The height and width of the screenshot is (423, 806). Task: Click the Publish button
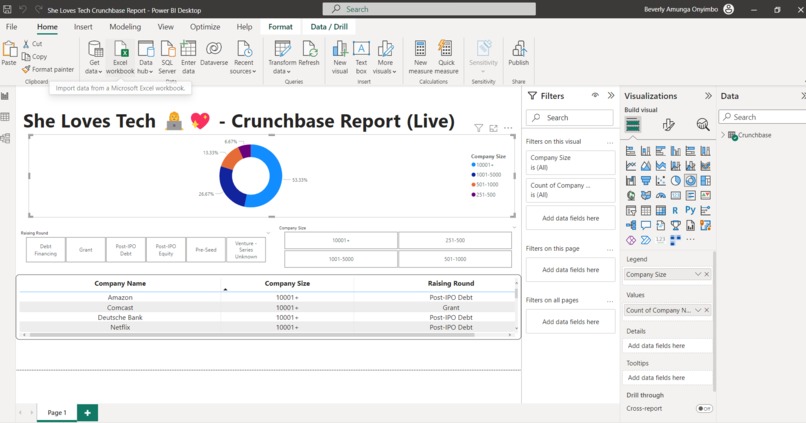(x=518, y=53)
